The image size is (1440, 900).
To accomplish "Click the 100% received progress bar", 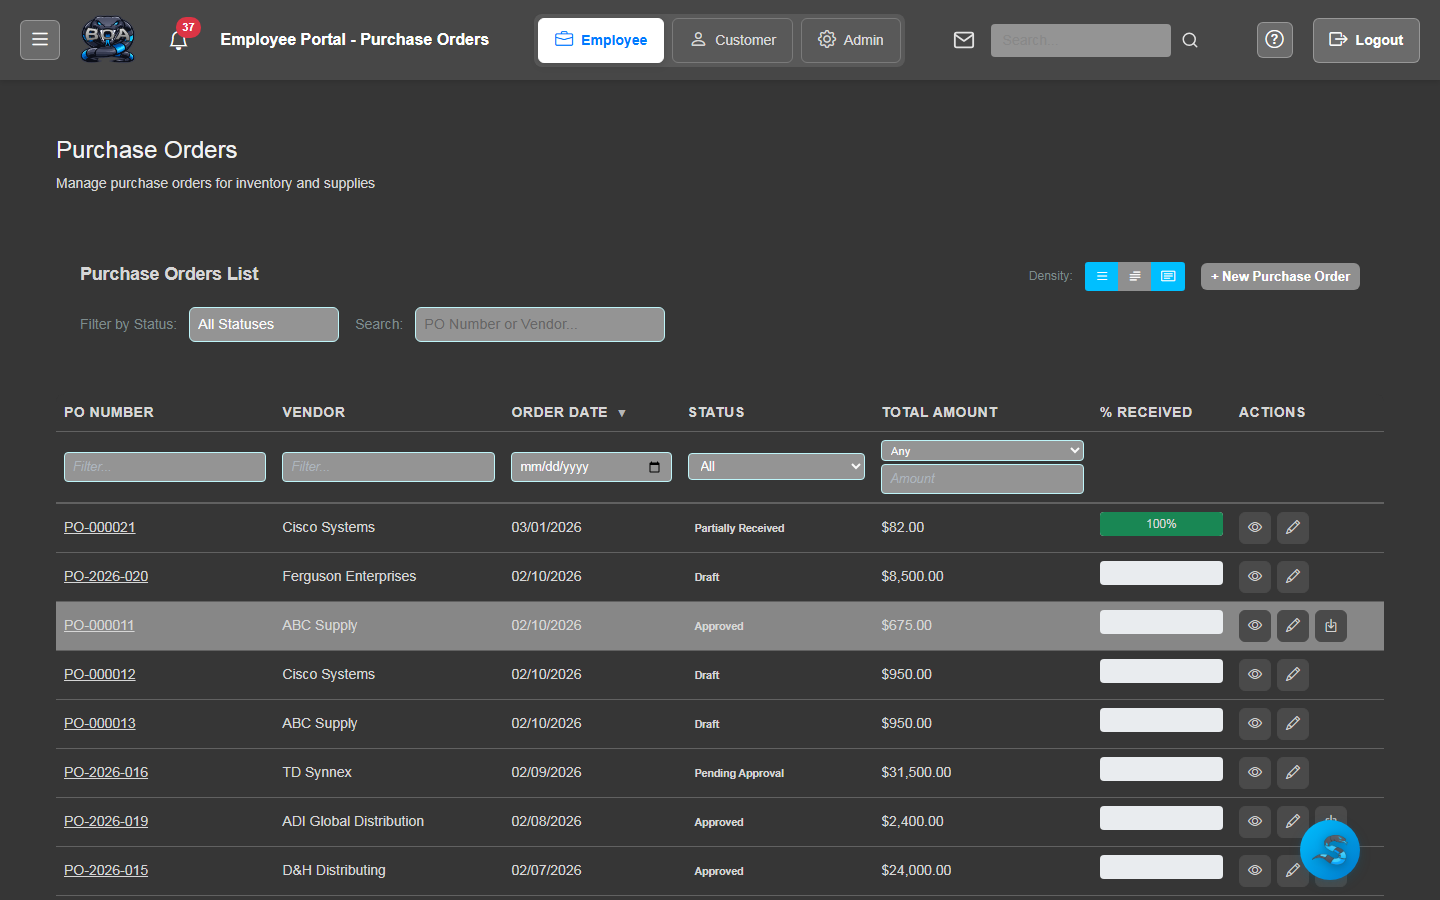I will pyautogui.click(x=1160, y=523).
